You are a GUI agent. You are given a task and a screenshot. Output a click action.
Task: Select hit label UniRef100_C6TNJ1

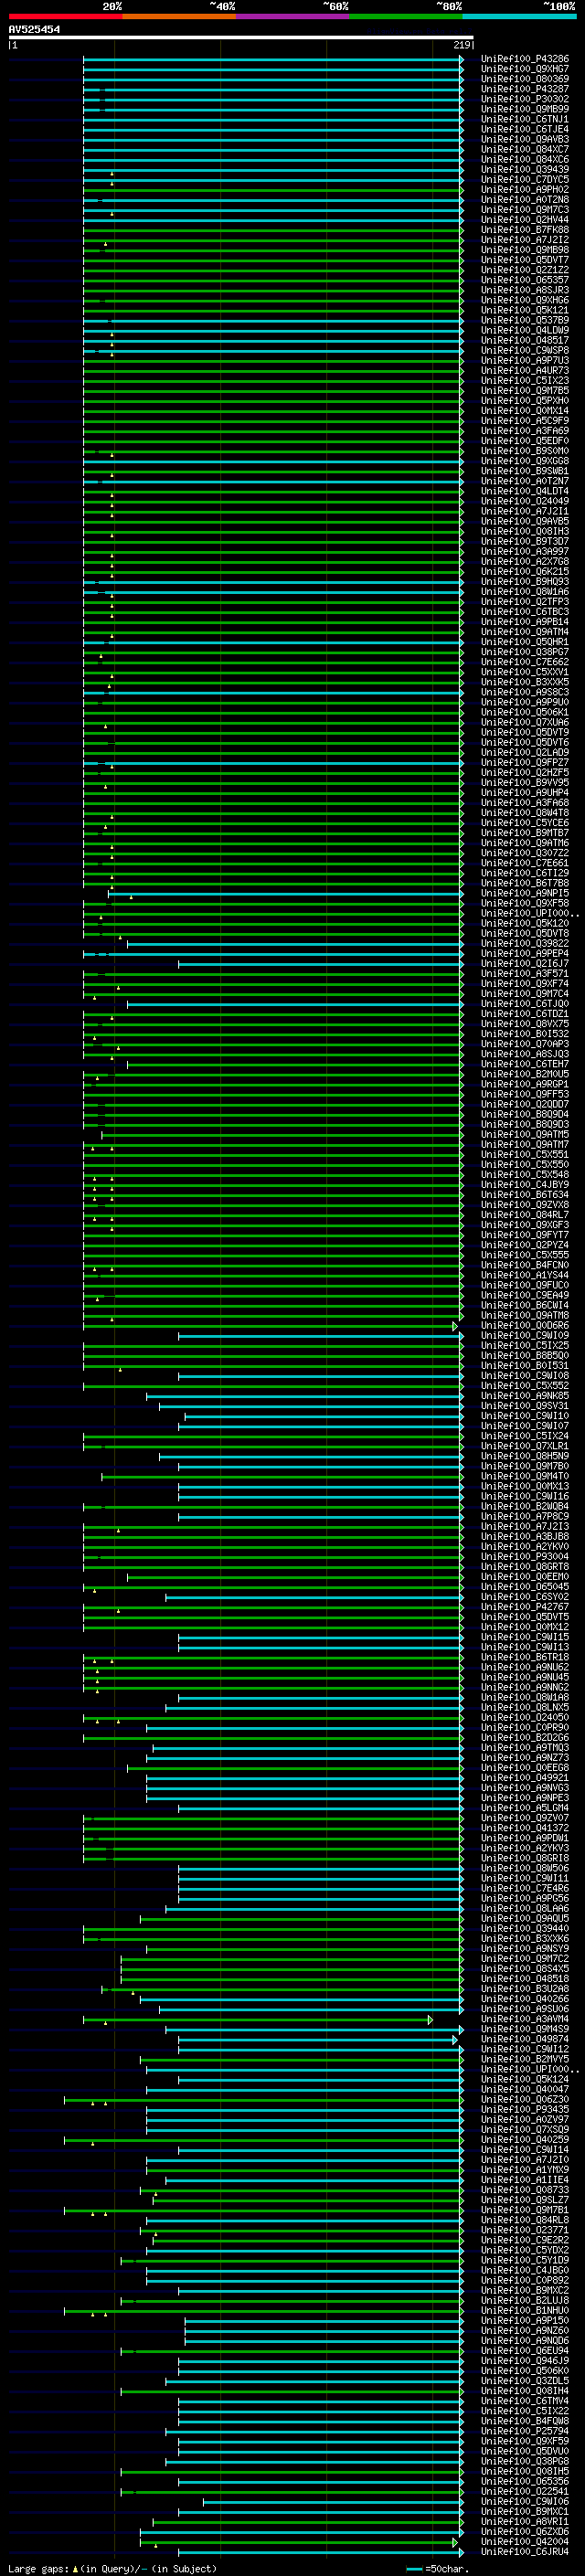click(x=525, y=119)
